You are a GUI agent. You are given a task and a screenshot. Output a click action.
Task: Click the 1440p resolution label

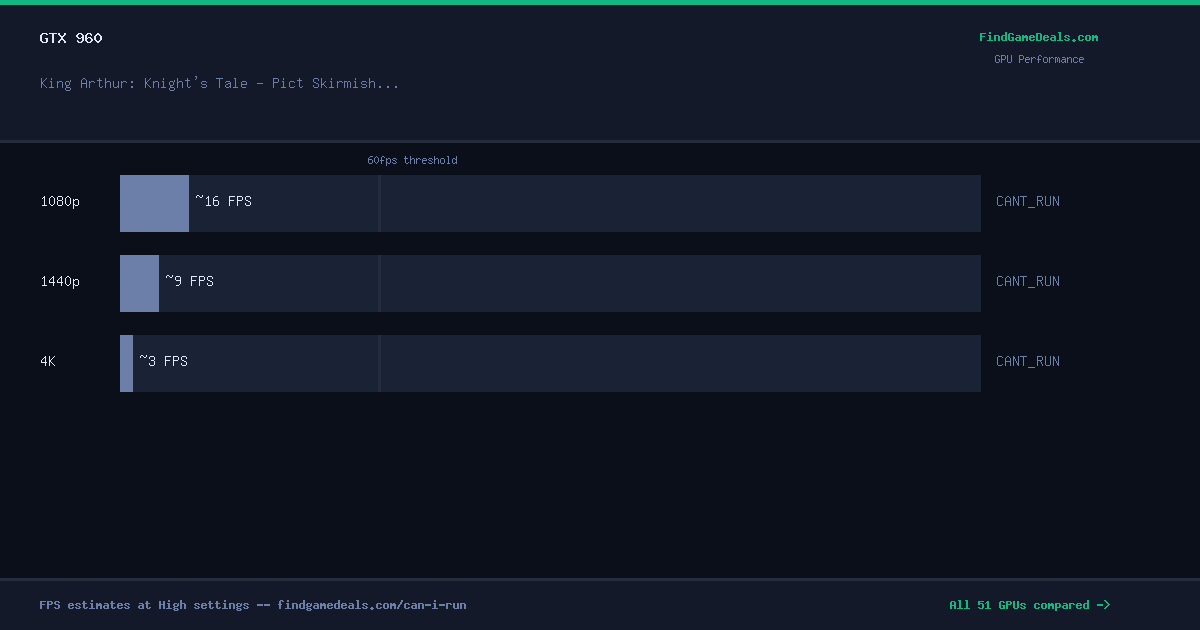click(x=60, y=281)
